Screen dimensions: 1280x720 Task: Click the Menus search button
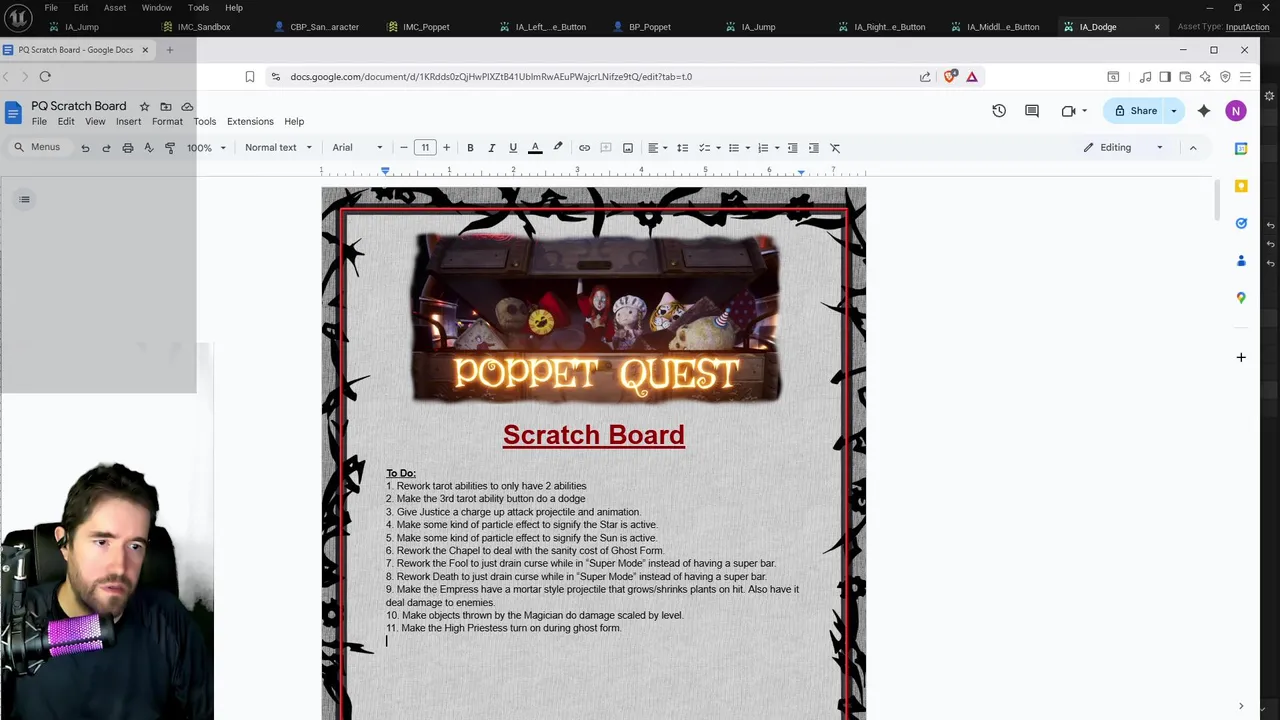pyautogui.click(x=37, y=148)
